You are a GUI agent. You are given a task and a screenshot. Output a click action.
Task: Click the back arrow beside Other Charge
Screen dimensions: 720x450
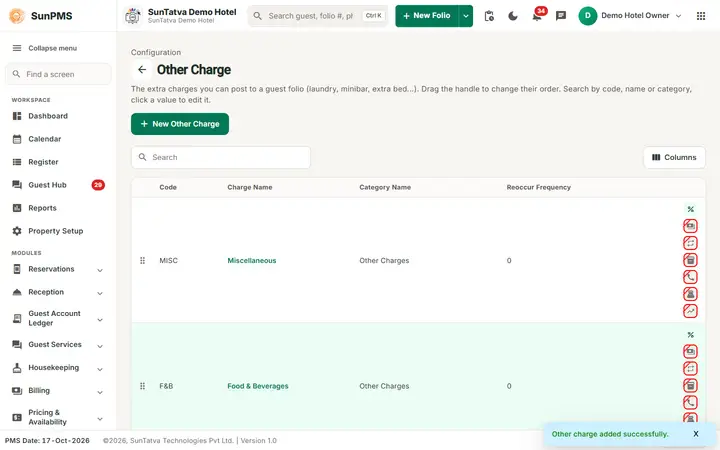(x=142, y=70)
